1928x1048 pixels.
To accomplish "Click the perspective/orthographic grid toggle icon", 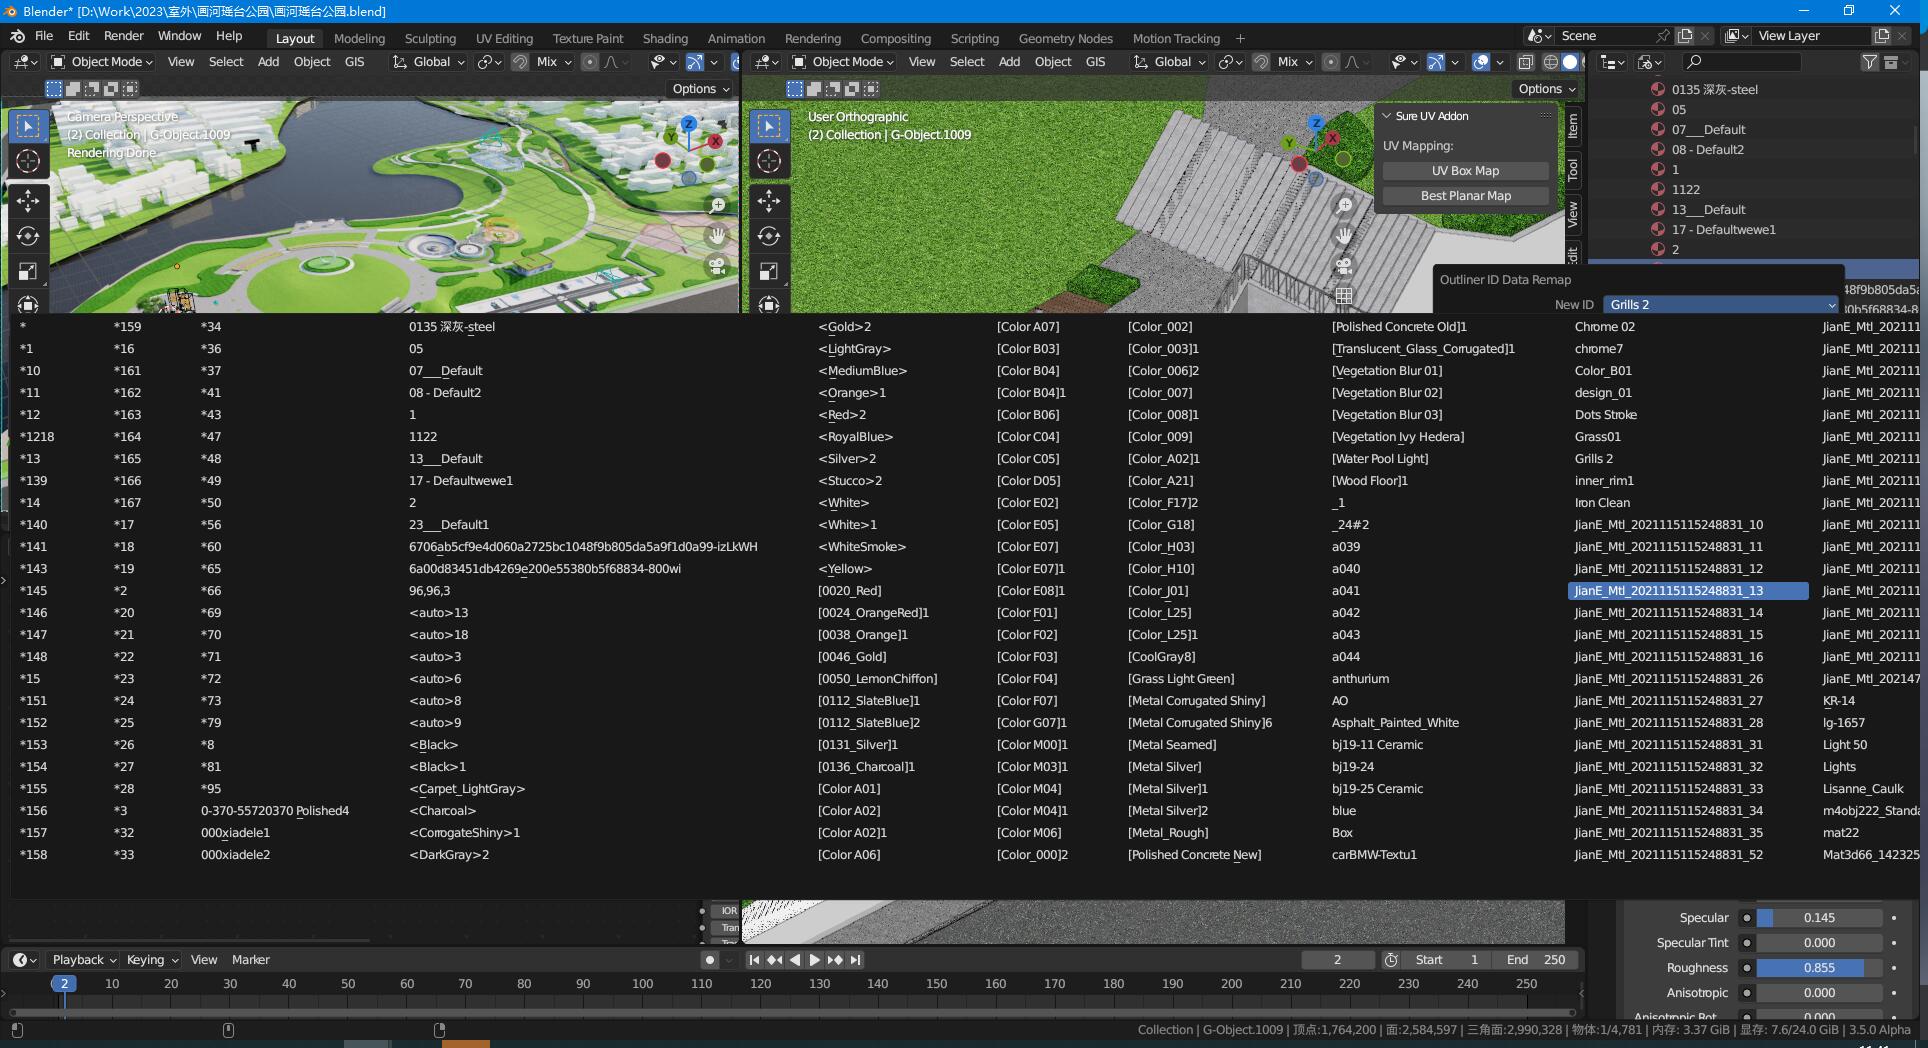I will tap(1344, 296).
